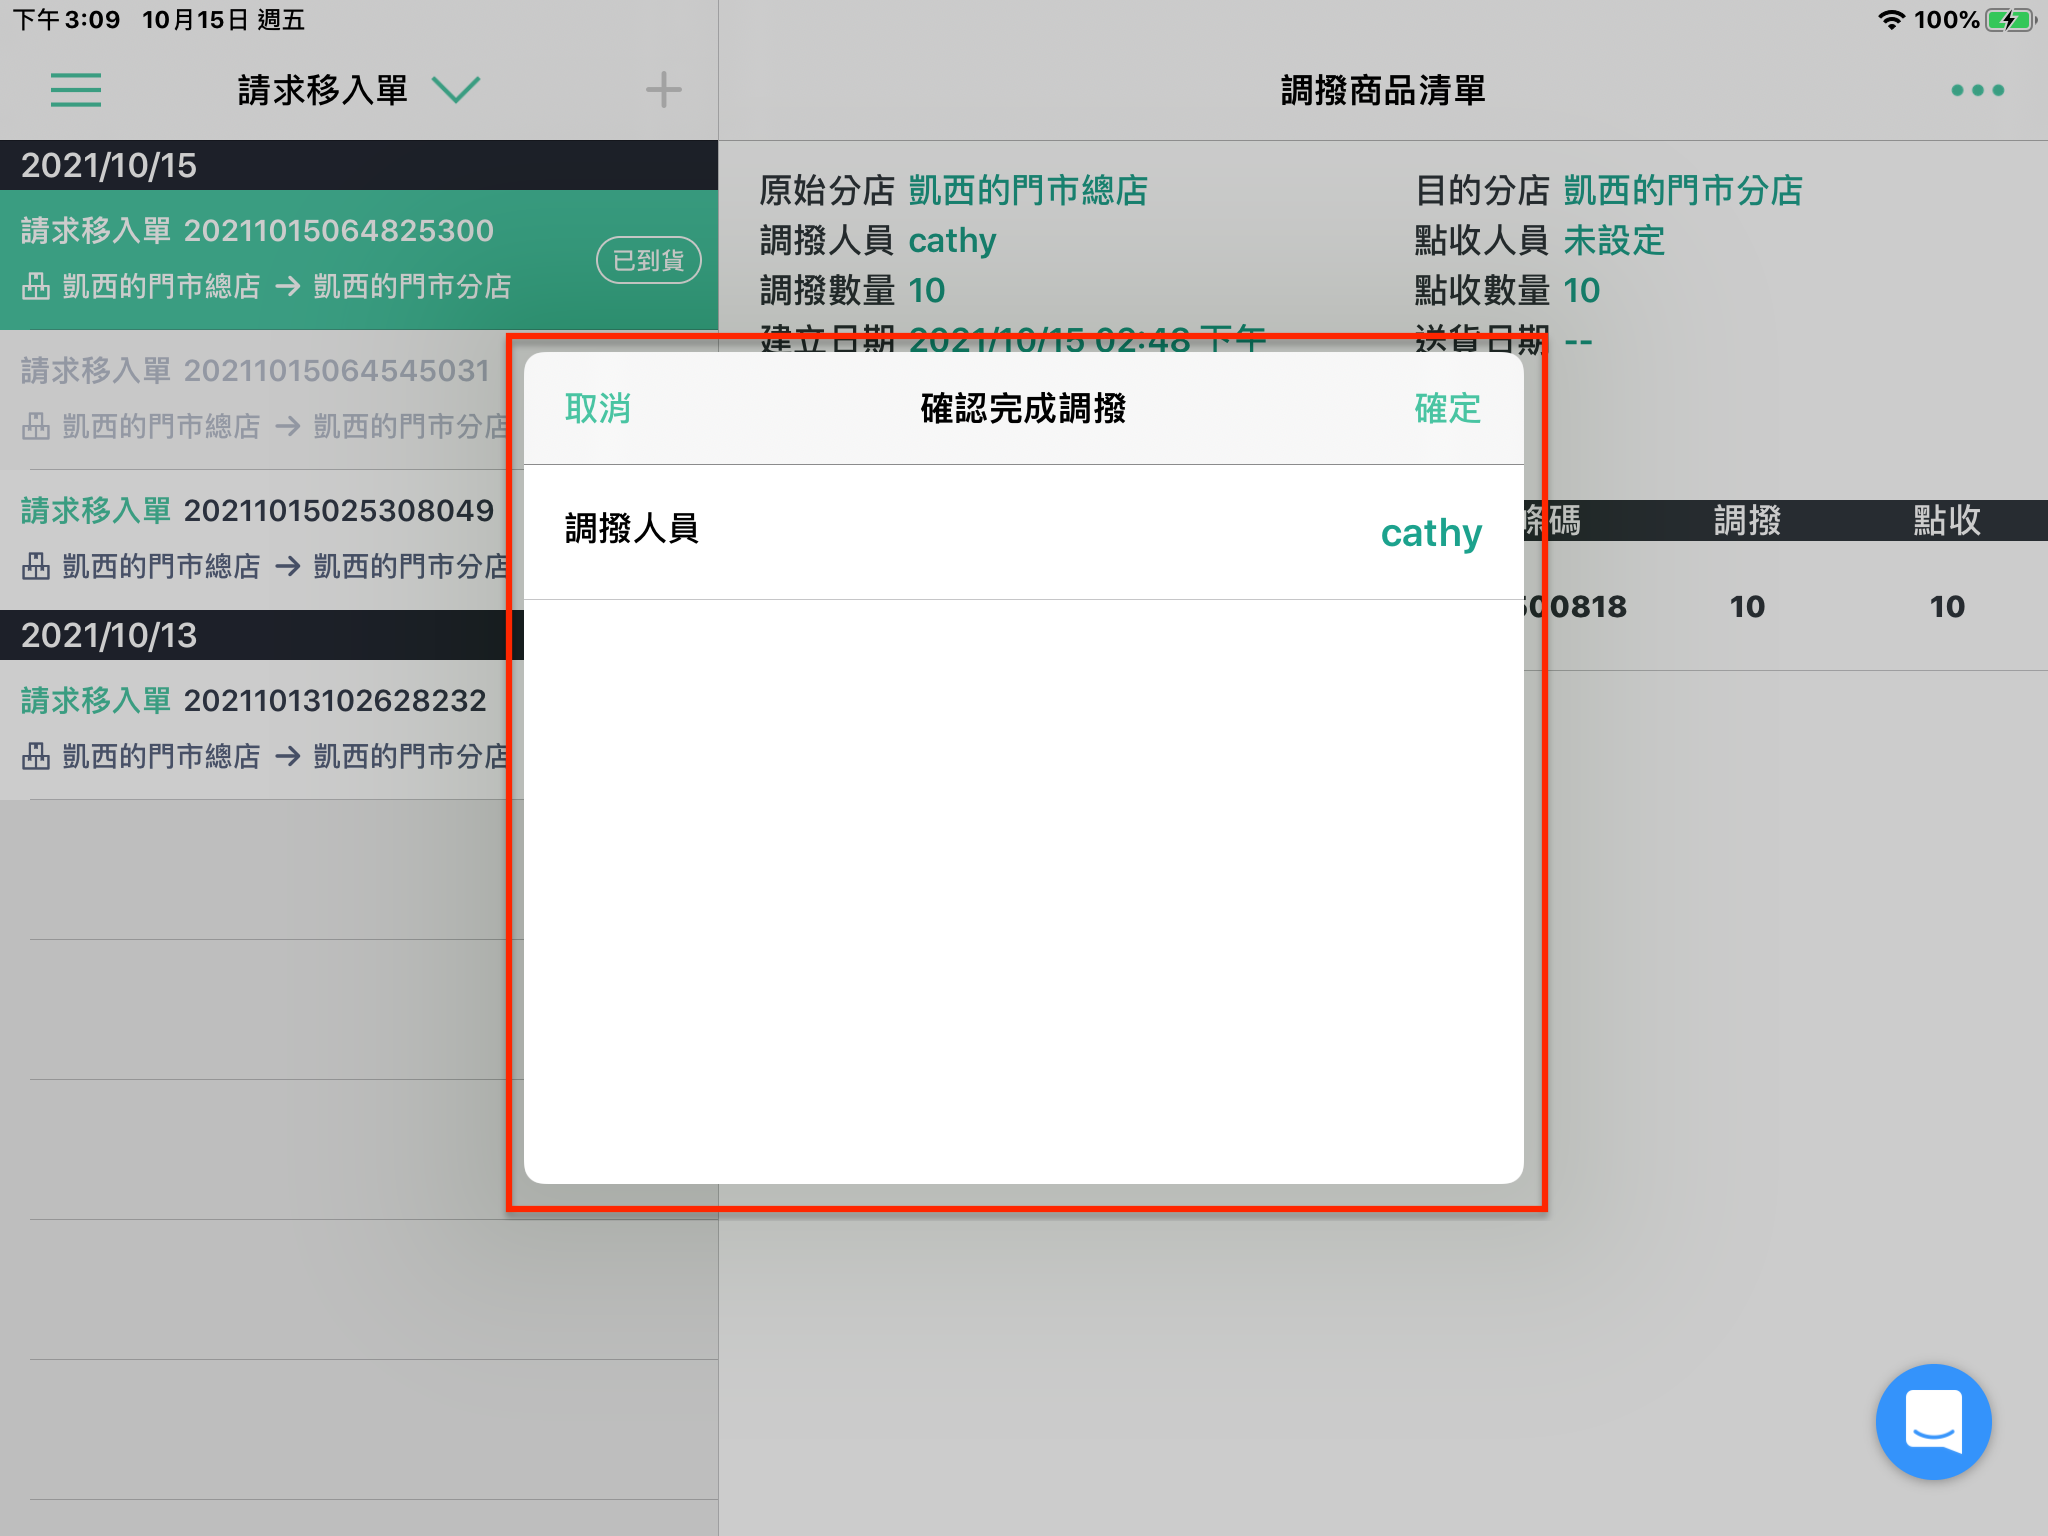Tap 取消 to cancel the dialog
The height and width of the screenshot is (1536, 2048).
click(597, 408)
